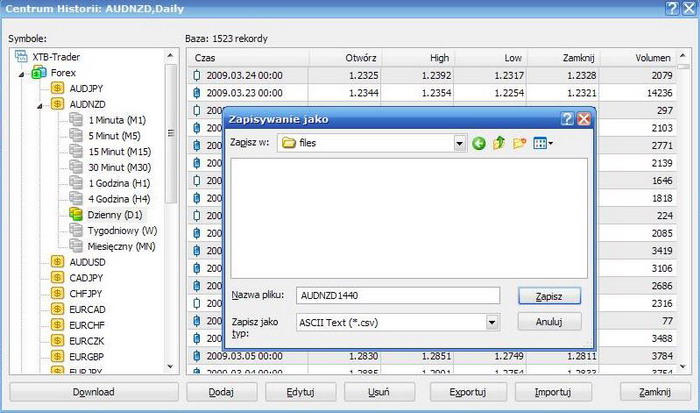Click the 5 Minut (M5) database icon
The width and height of the screenshot is (700, 413).
point(76,135)
